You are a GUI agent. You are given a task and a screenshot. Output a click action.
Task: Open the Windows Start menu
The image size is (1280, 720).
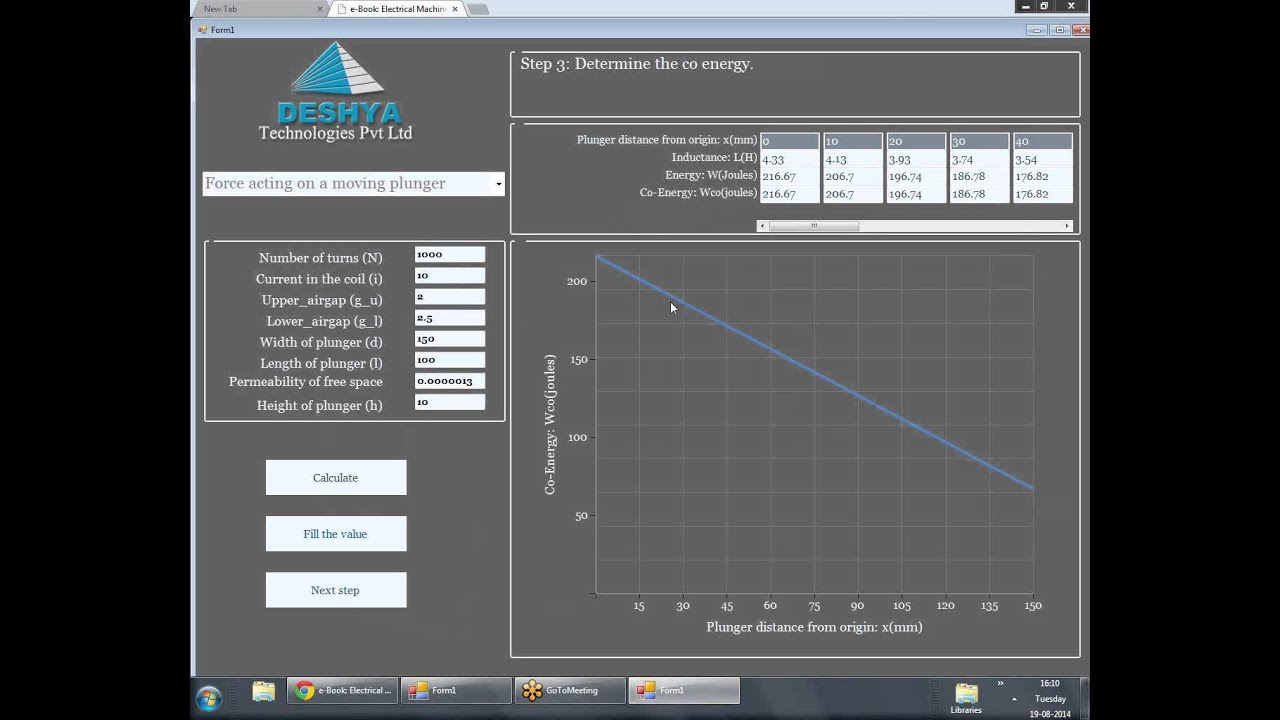click(208, 697)
